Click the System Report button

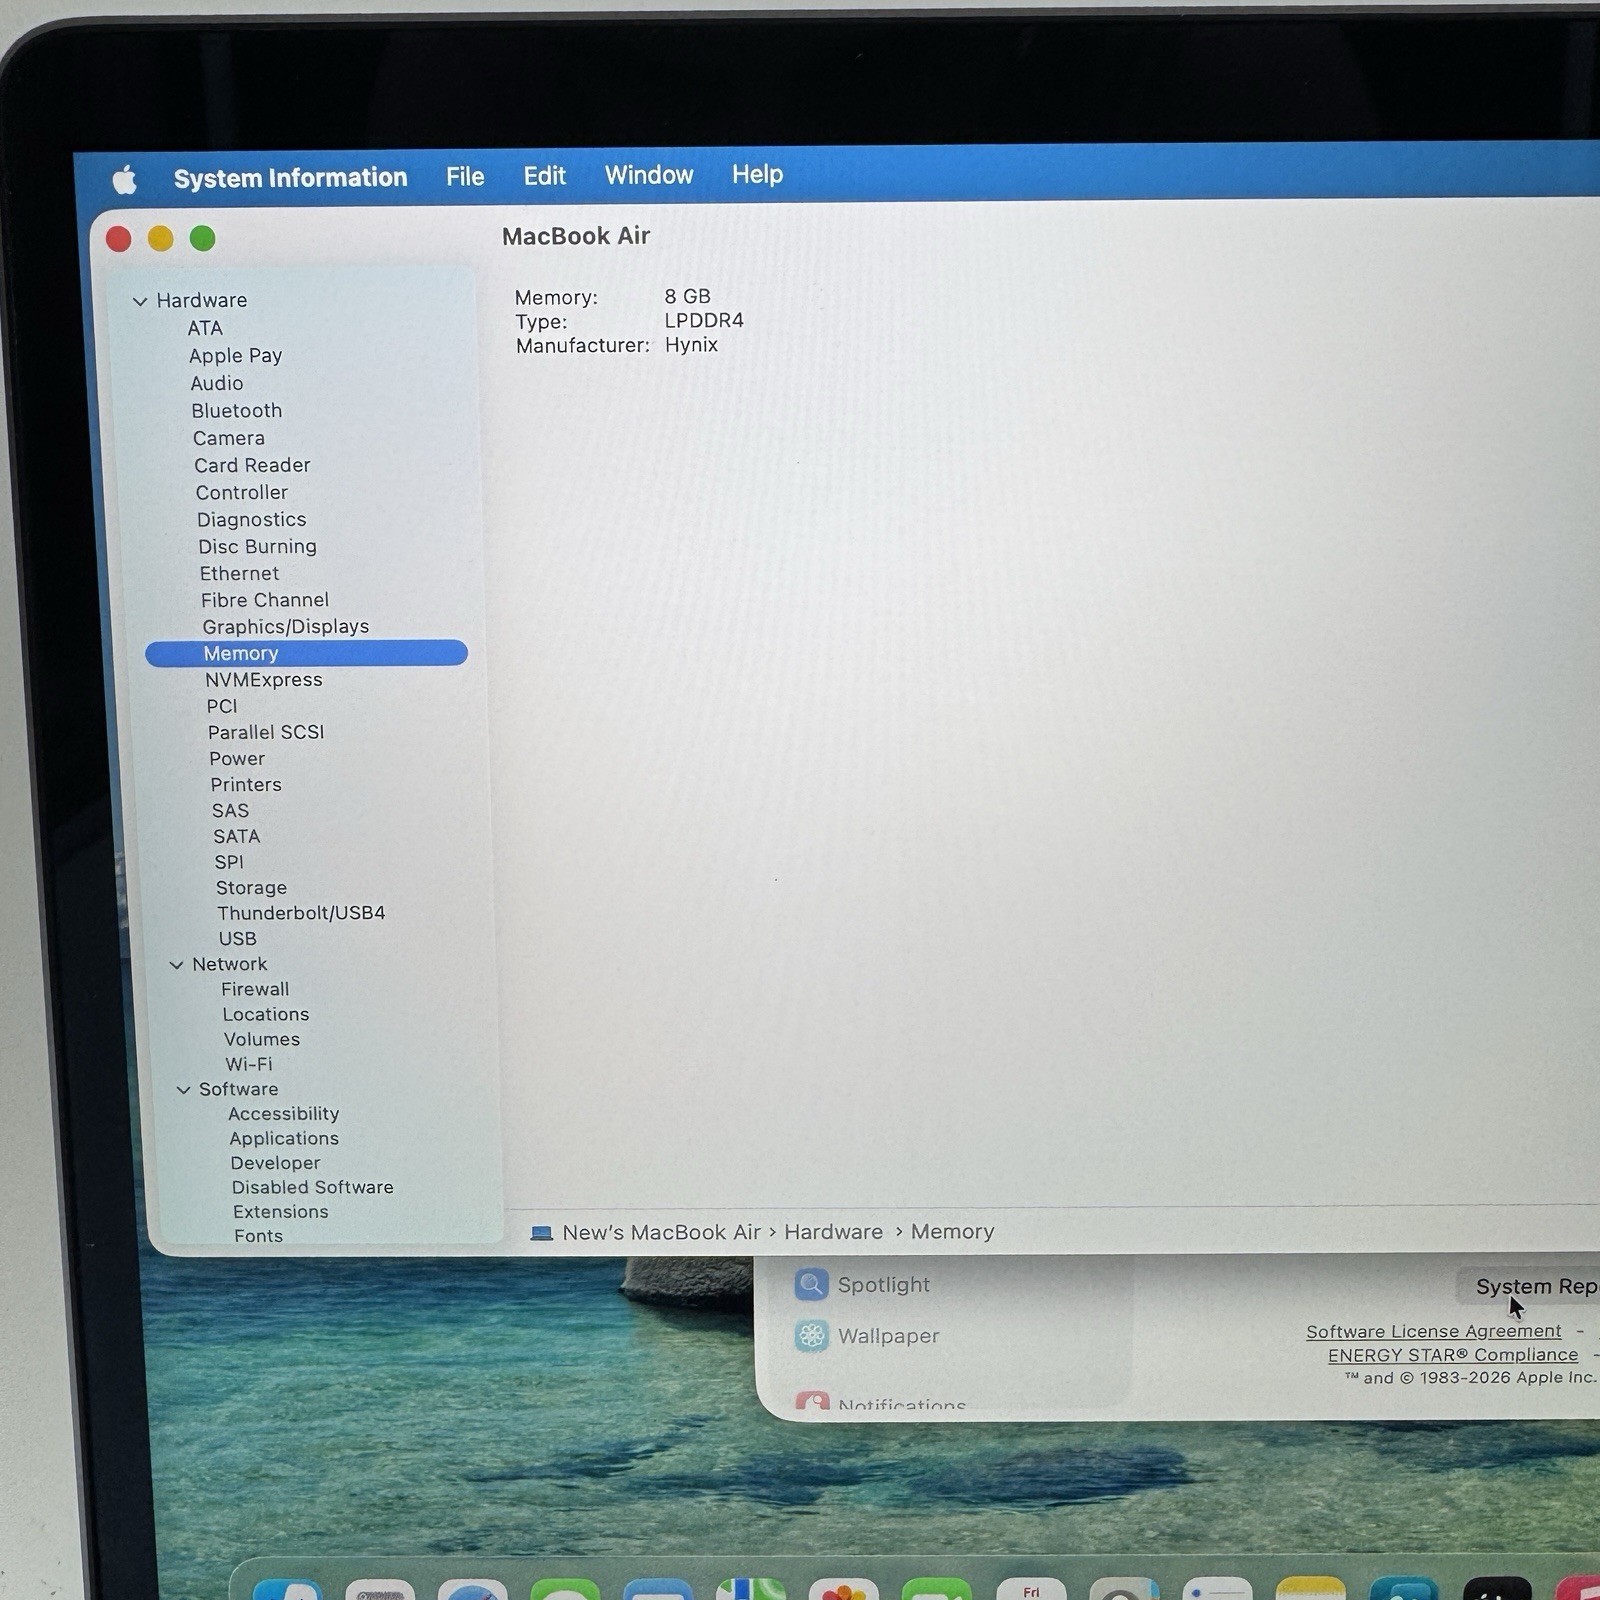(1530, 1287)
